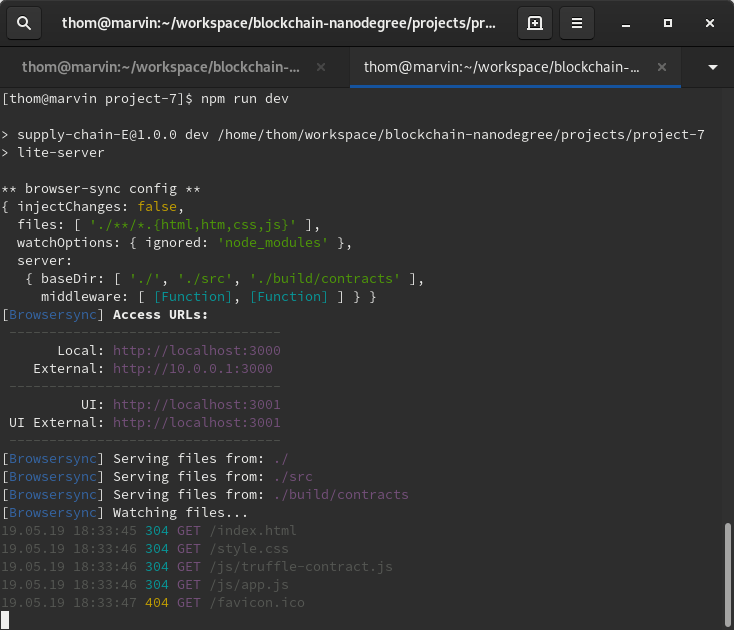
Task: Close the first terminal tab
Action: [x=321, y=67]
